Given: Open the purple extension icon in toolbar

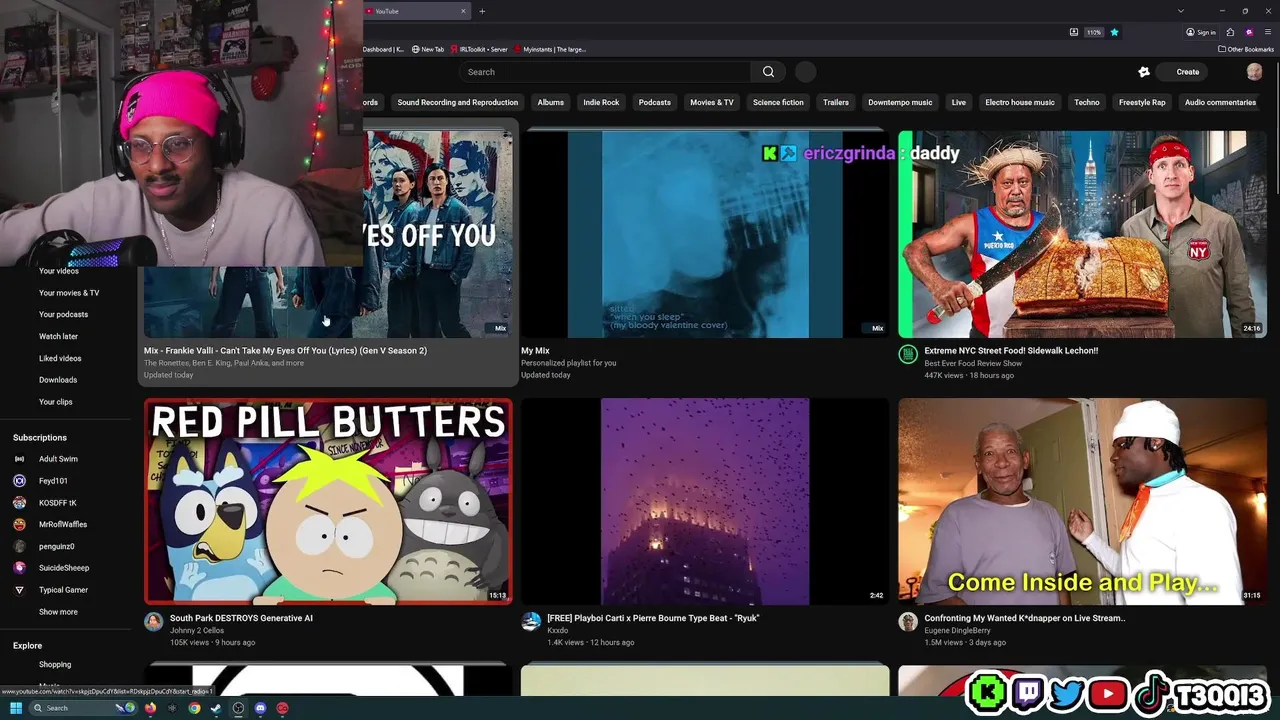Looking at the screenshot, I should pos(1249,32).
